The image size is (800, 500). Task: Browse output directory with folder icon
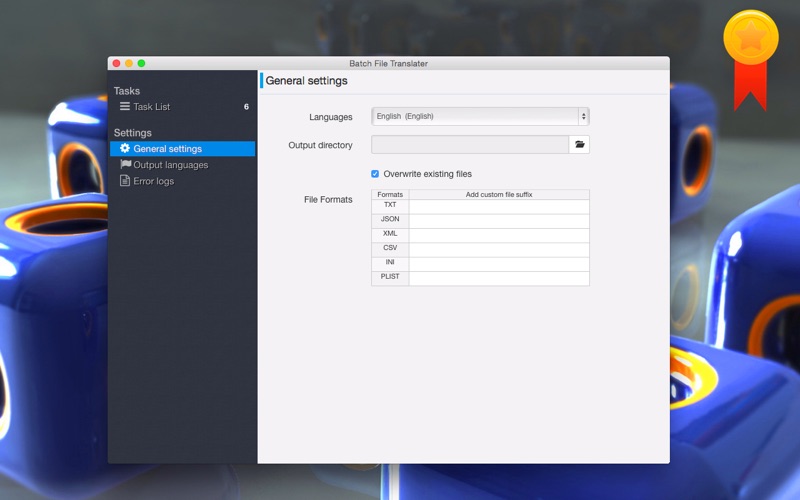point(579,144)
